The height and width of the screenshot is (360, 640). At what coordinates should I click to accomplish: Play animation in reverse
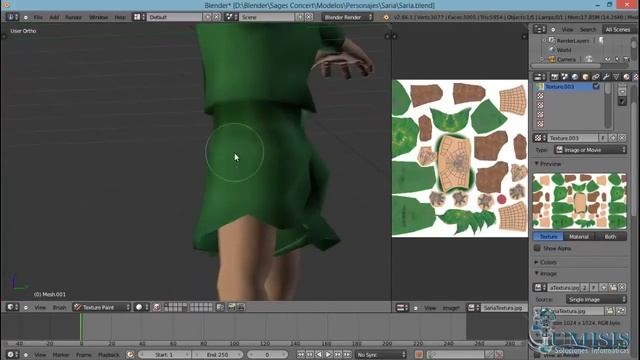pos(319,355)
